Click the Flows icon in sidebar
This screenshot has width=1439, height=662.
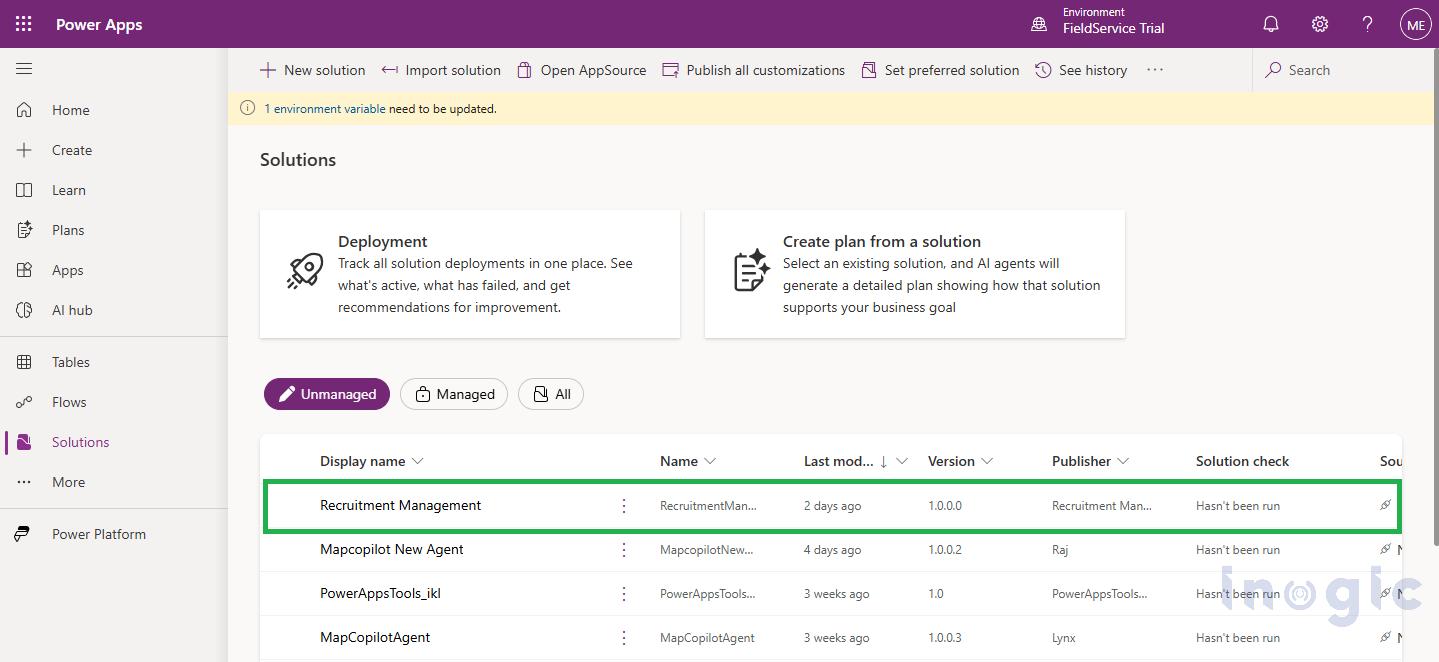[24, 402]
